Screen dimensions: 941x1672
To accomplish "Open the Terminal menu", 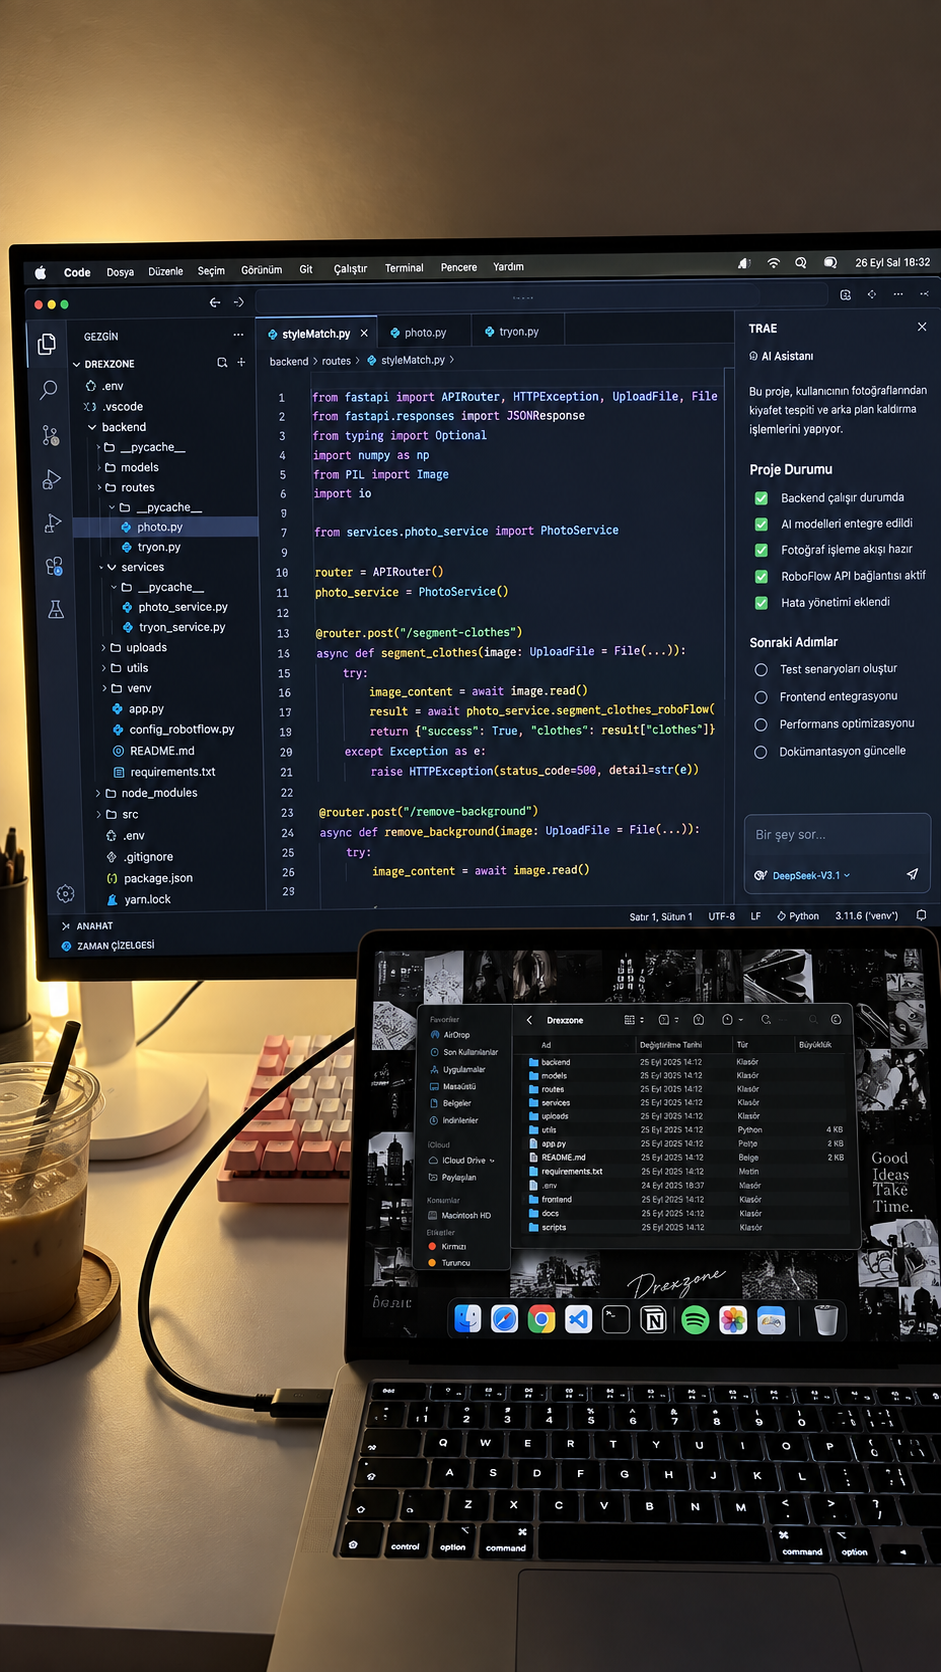I will 404,268.
